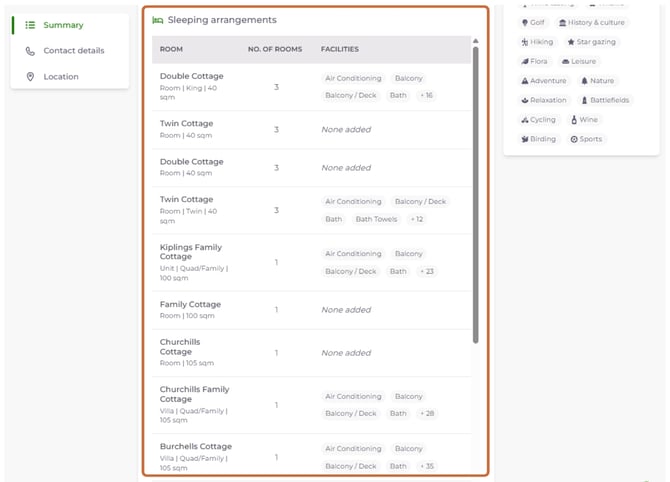
Task: Click the Sports ball icon
Action: [574, 139]
